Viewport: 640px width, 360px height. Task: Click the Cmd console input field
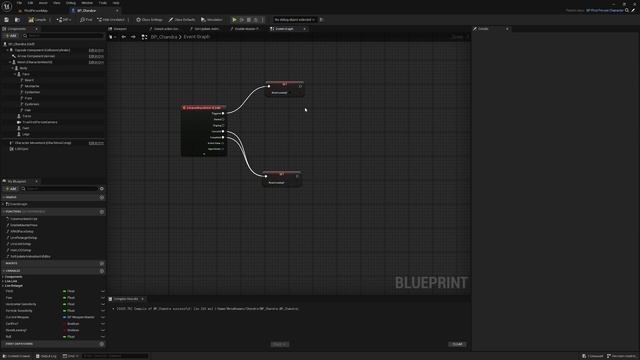pos(115,356)
